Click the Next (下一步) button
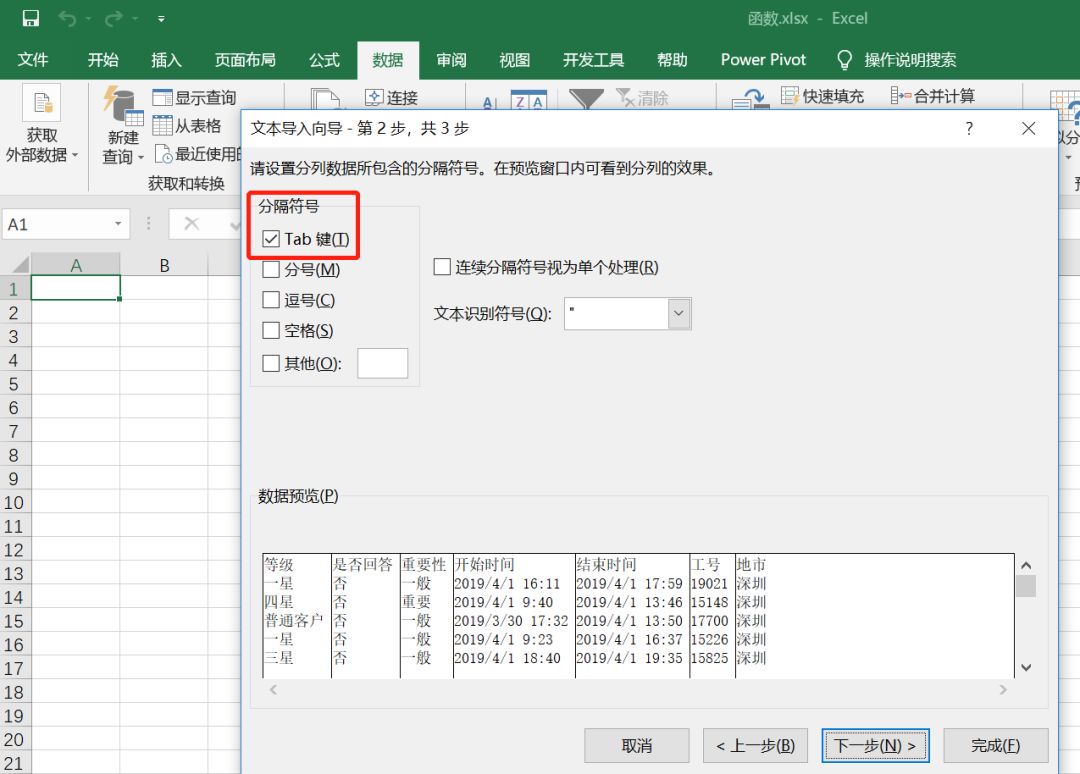The width and height of the screenshot is (1080, 774). (x=875, y=746)
